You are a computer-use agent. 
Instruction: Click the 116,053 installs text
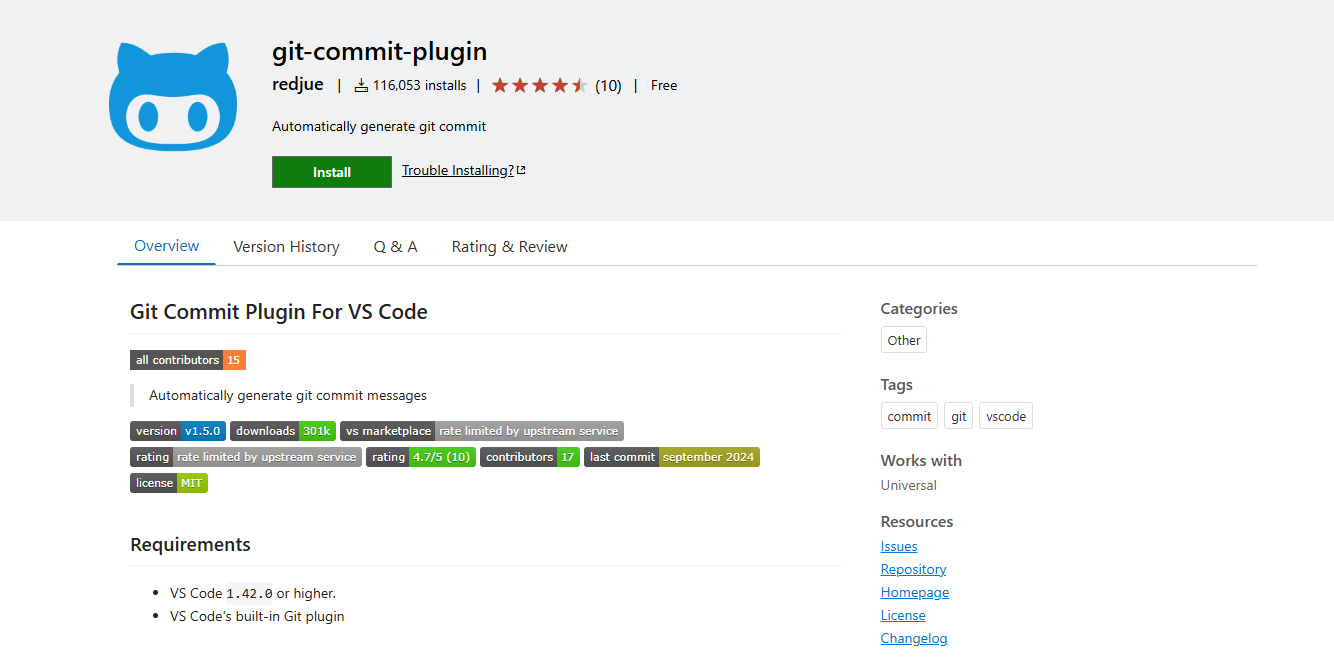(420, 86)
